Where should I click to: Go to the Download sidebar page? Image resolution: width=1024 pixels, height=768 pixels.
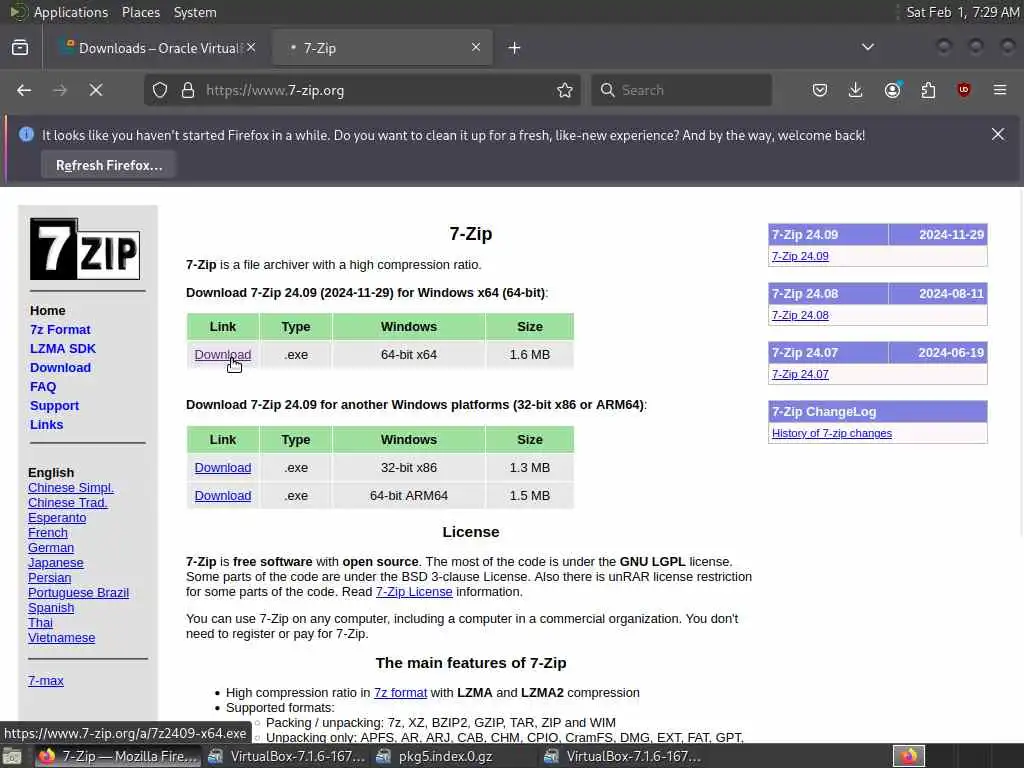click(60, 368)
